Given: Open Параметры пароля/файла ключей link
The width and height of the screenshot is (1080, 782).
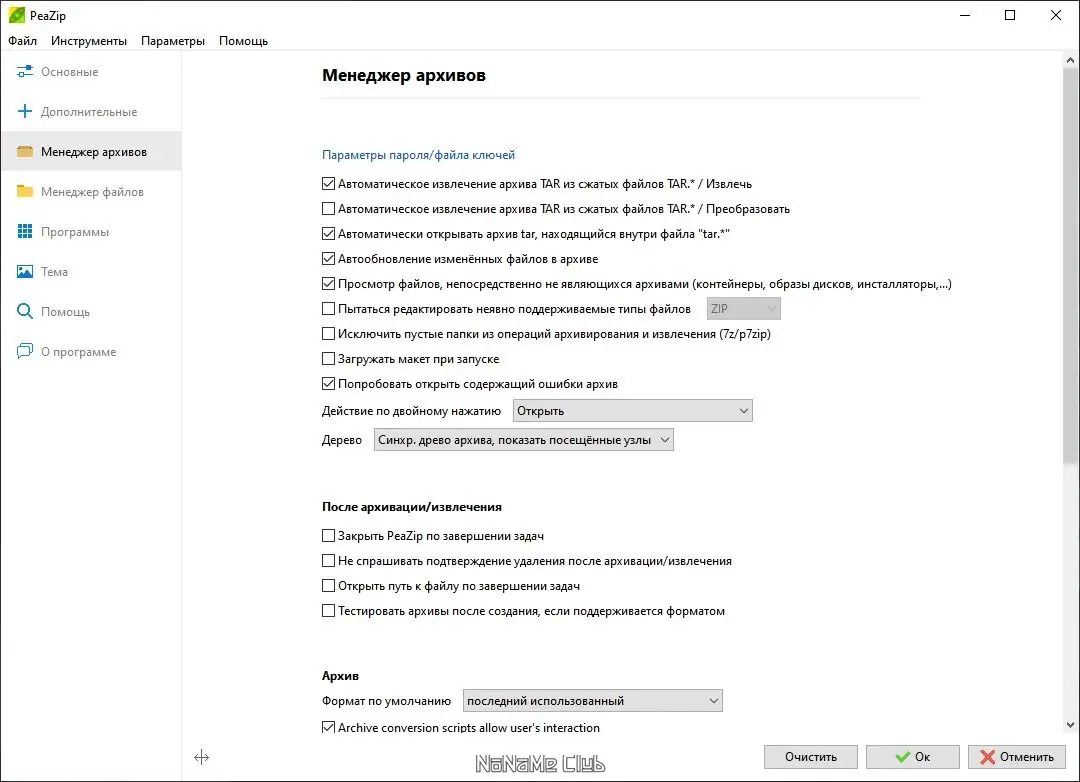Looking at the screenshot, I should click(x=418, y=155).
